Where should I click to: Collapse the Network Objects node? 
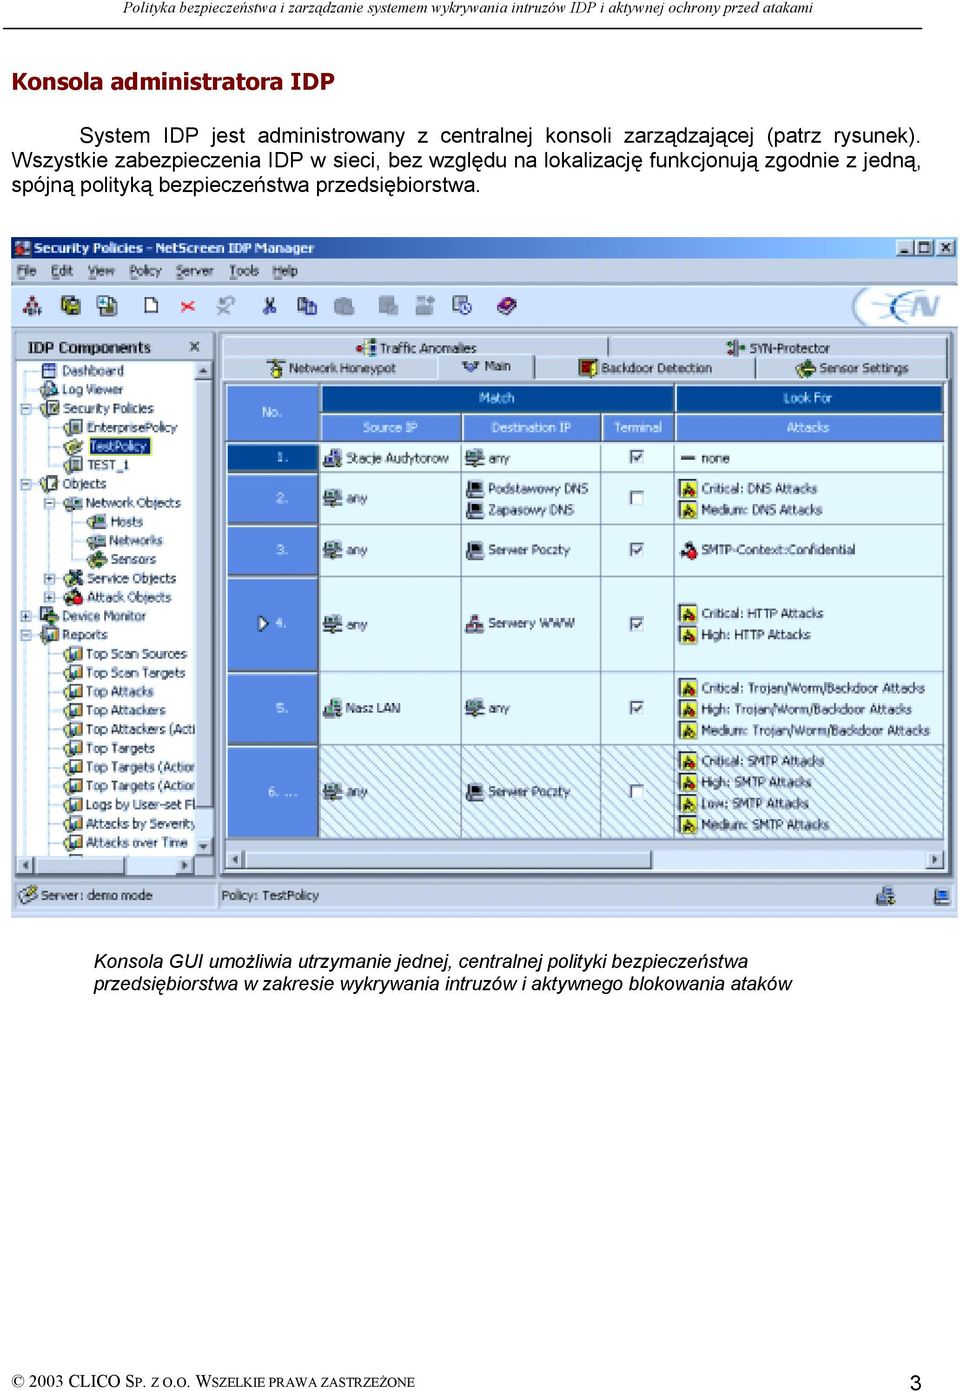coord(49,503)
